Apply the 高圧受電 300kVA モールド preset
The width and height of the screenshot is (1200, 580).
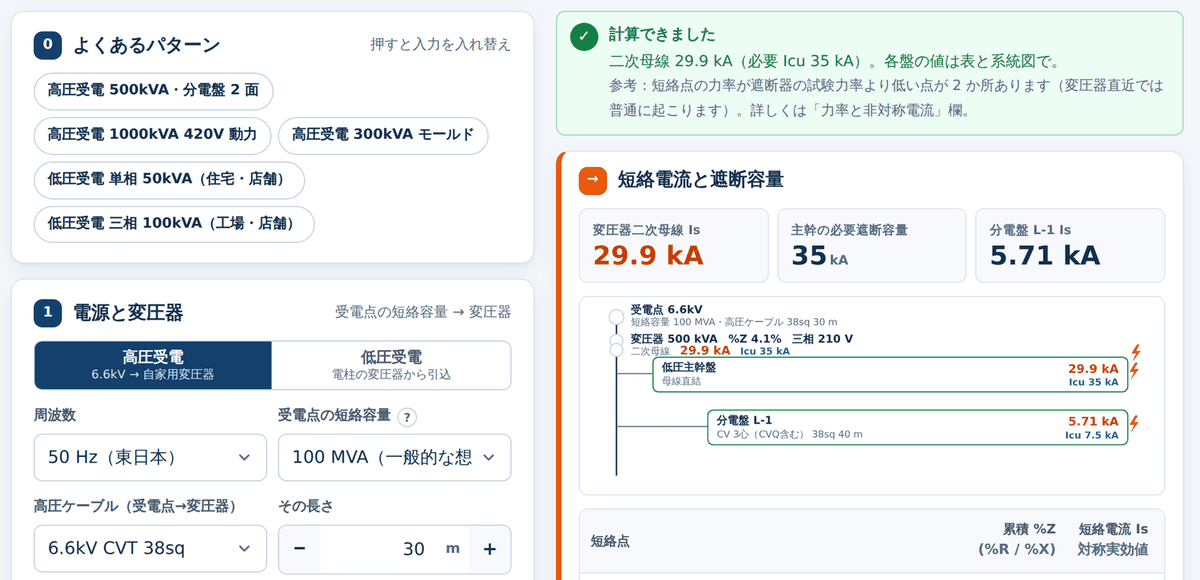pos(383,135)
